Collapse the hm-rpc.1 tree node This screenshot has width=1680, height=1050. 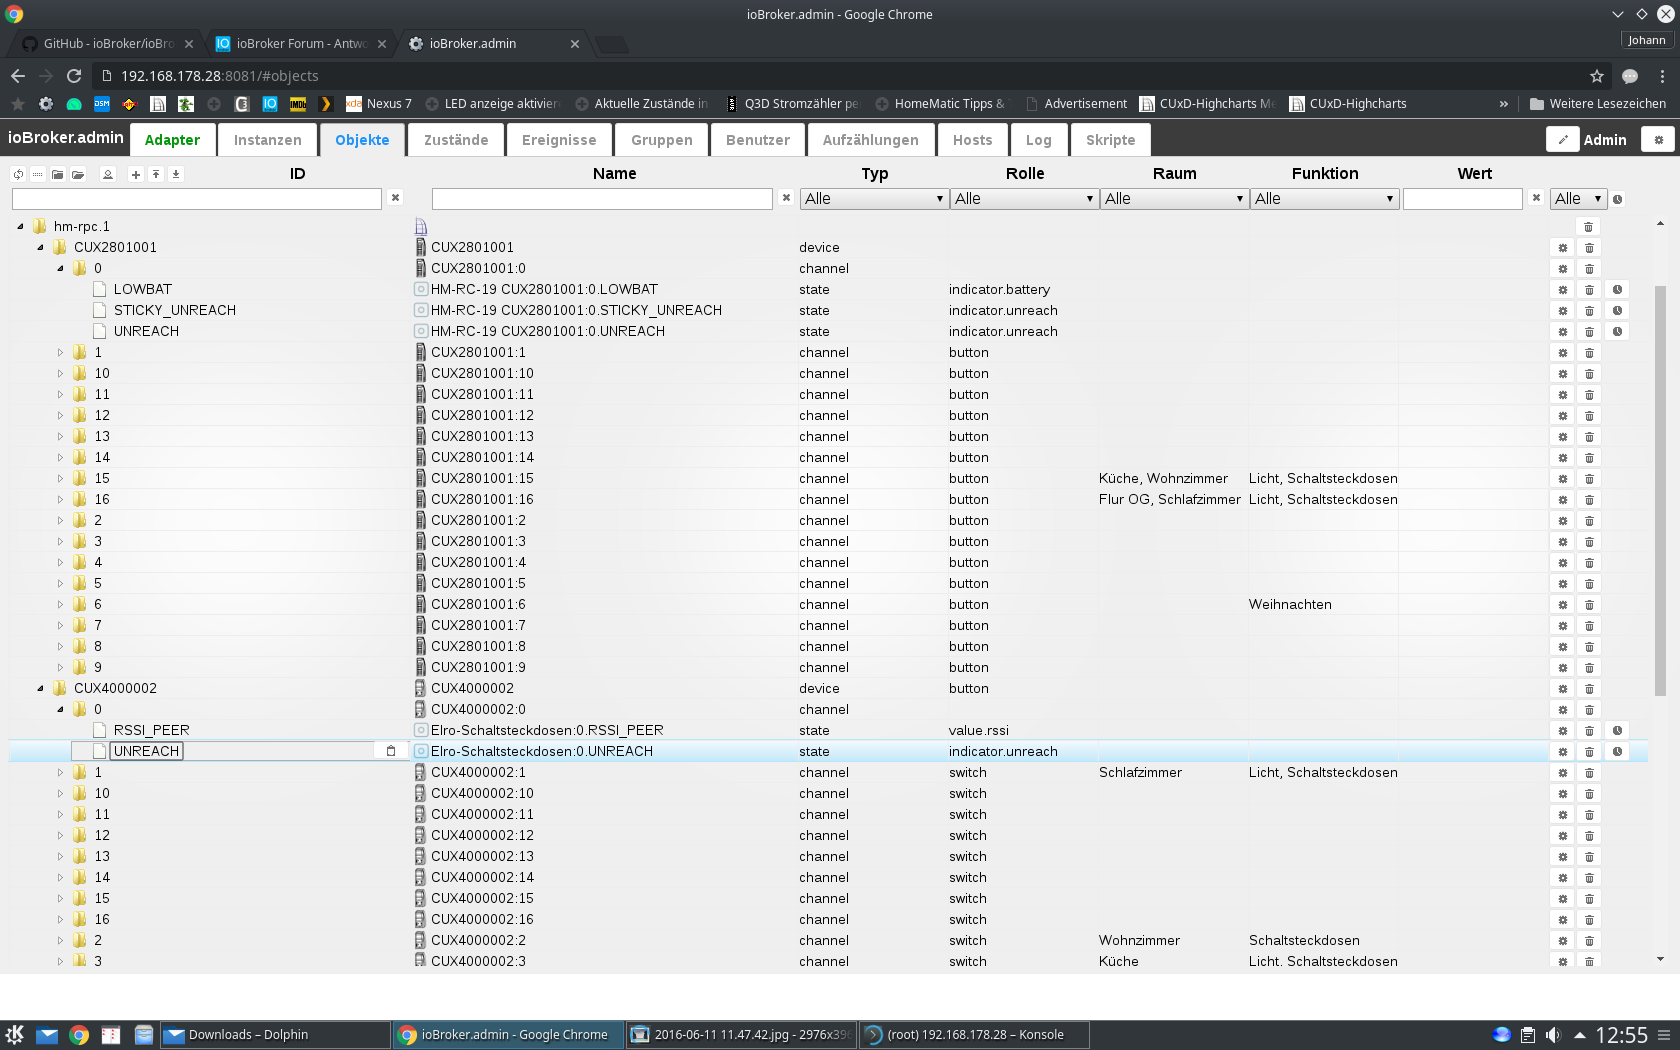[x=20, y=227]
